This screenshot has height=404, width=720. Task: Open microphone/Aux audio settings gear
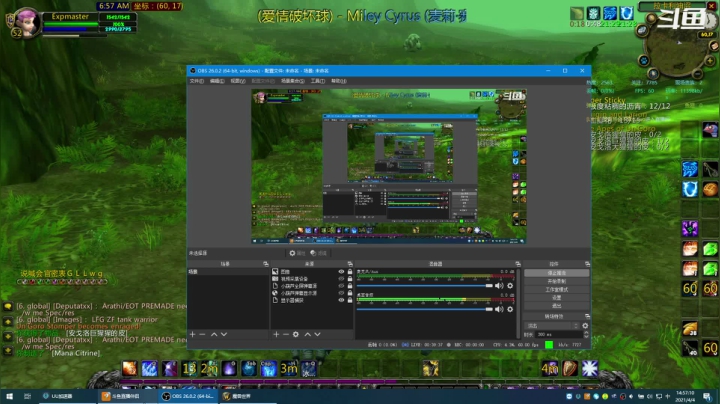[x=510, y=286]
